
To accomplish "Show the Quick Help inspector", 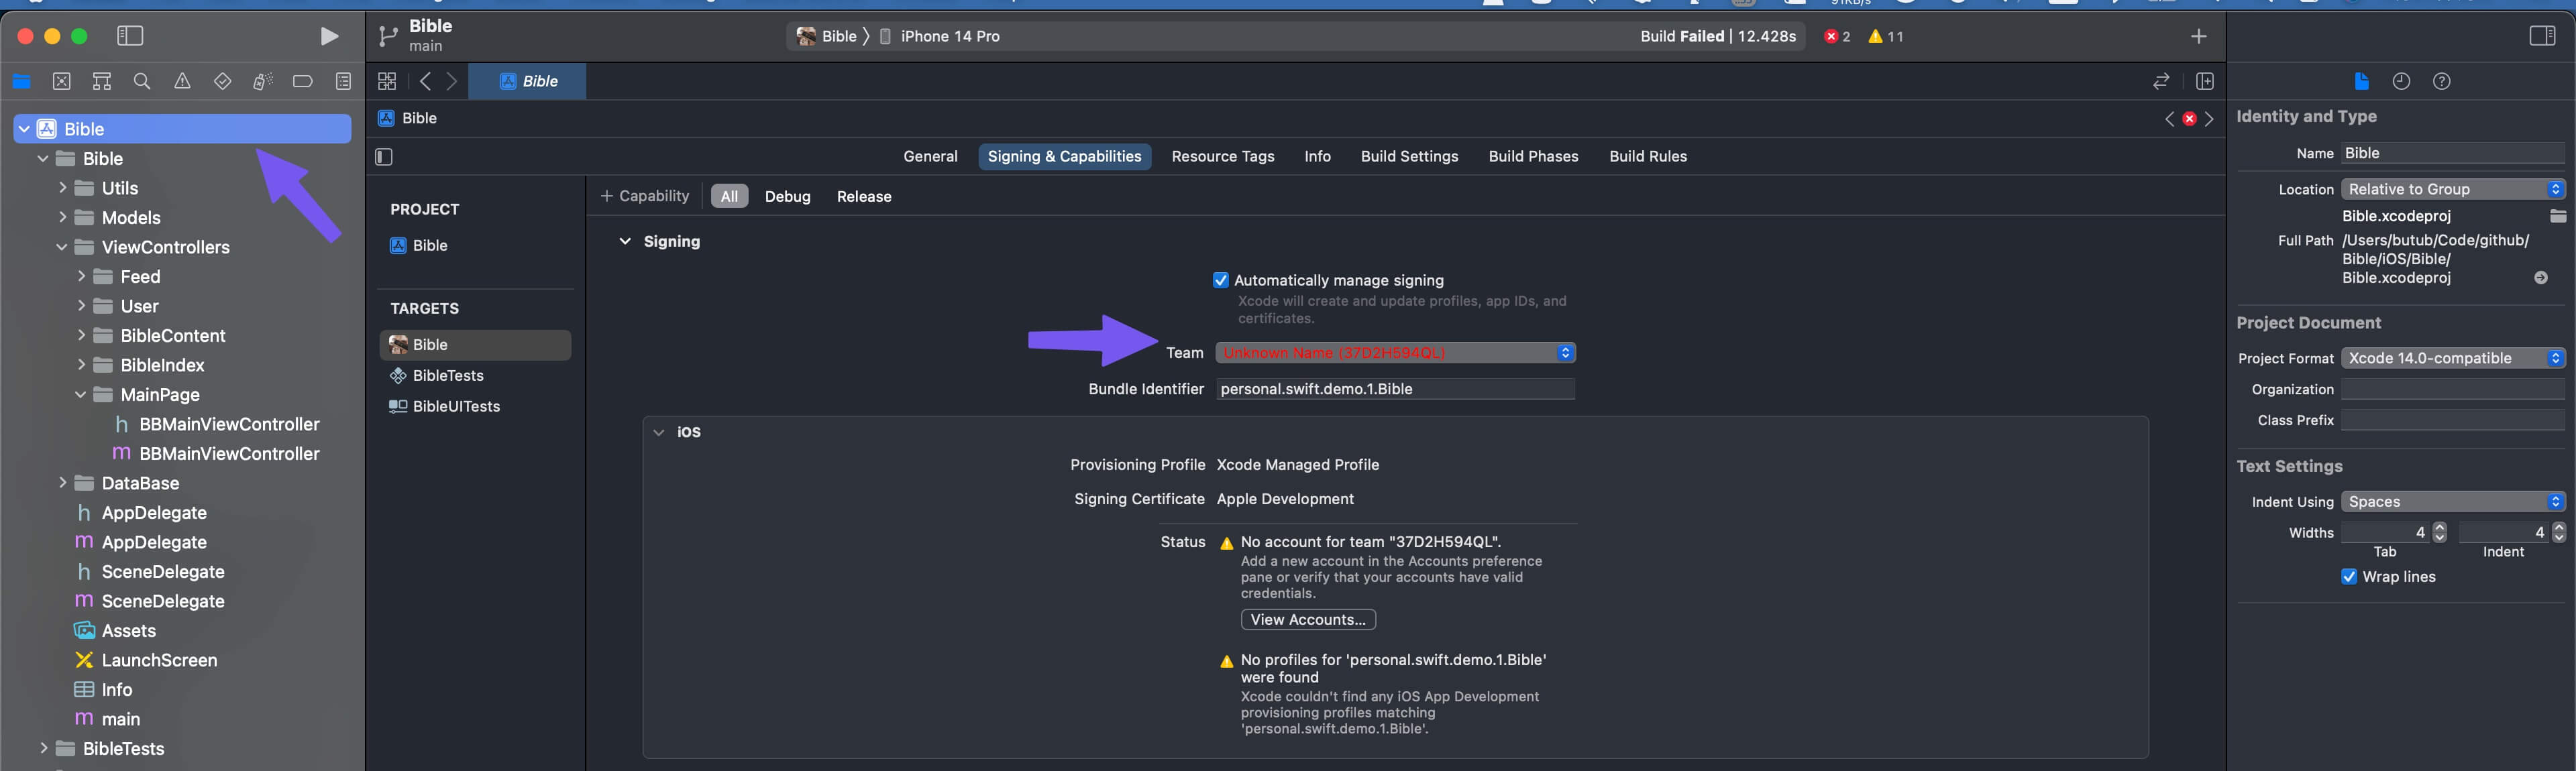I will 2441,82.
